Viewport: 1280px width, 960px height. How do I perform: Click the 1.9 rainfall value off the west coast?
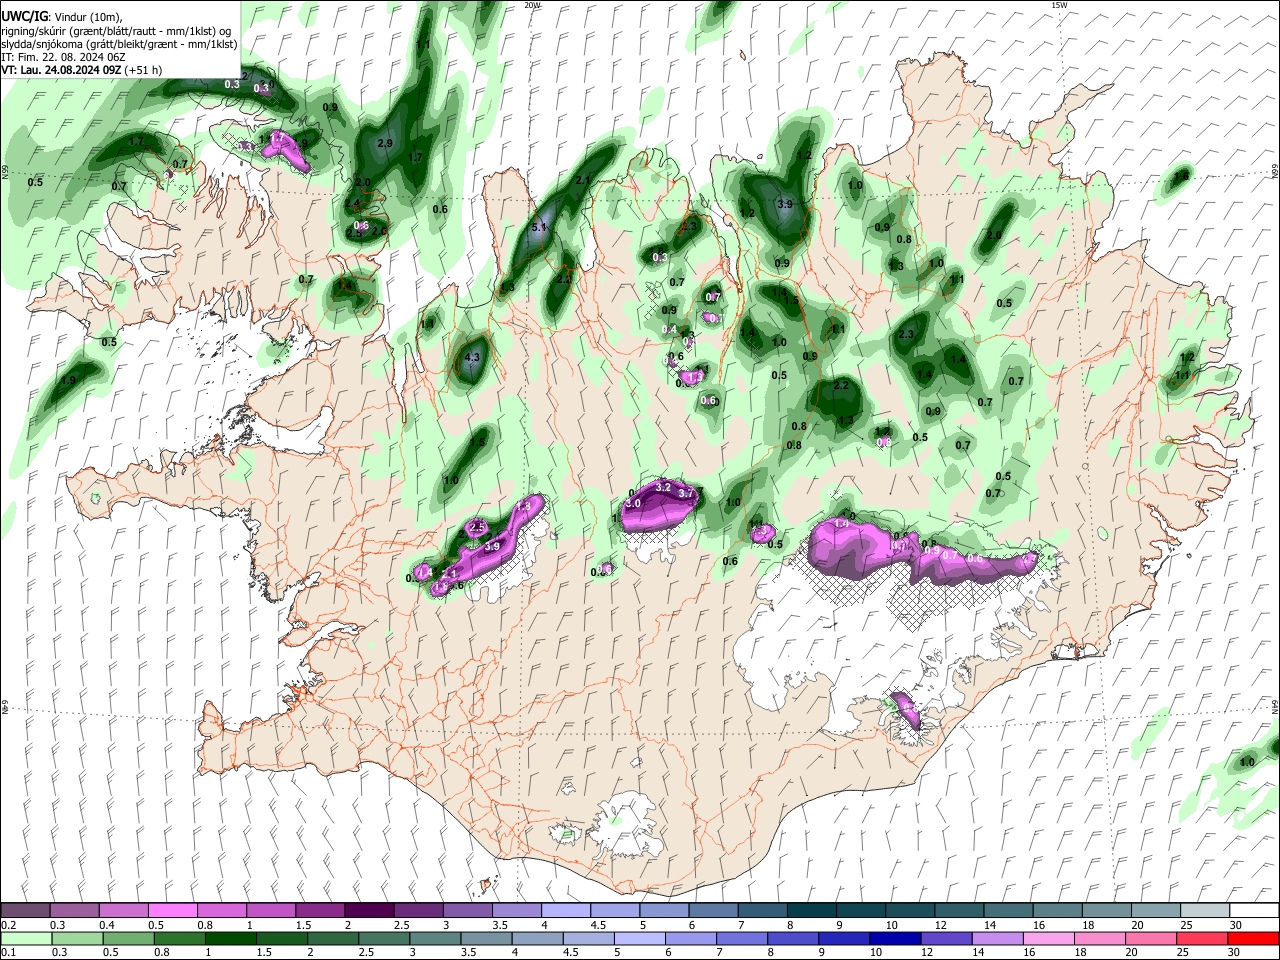click(x=68, y=380)
